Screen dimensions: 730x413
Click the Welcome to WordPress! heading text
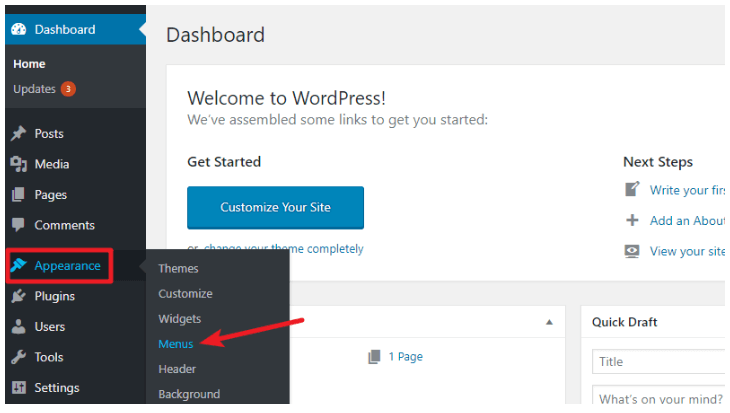(286, 98)
